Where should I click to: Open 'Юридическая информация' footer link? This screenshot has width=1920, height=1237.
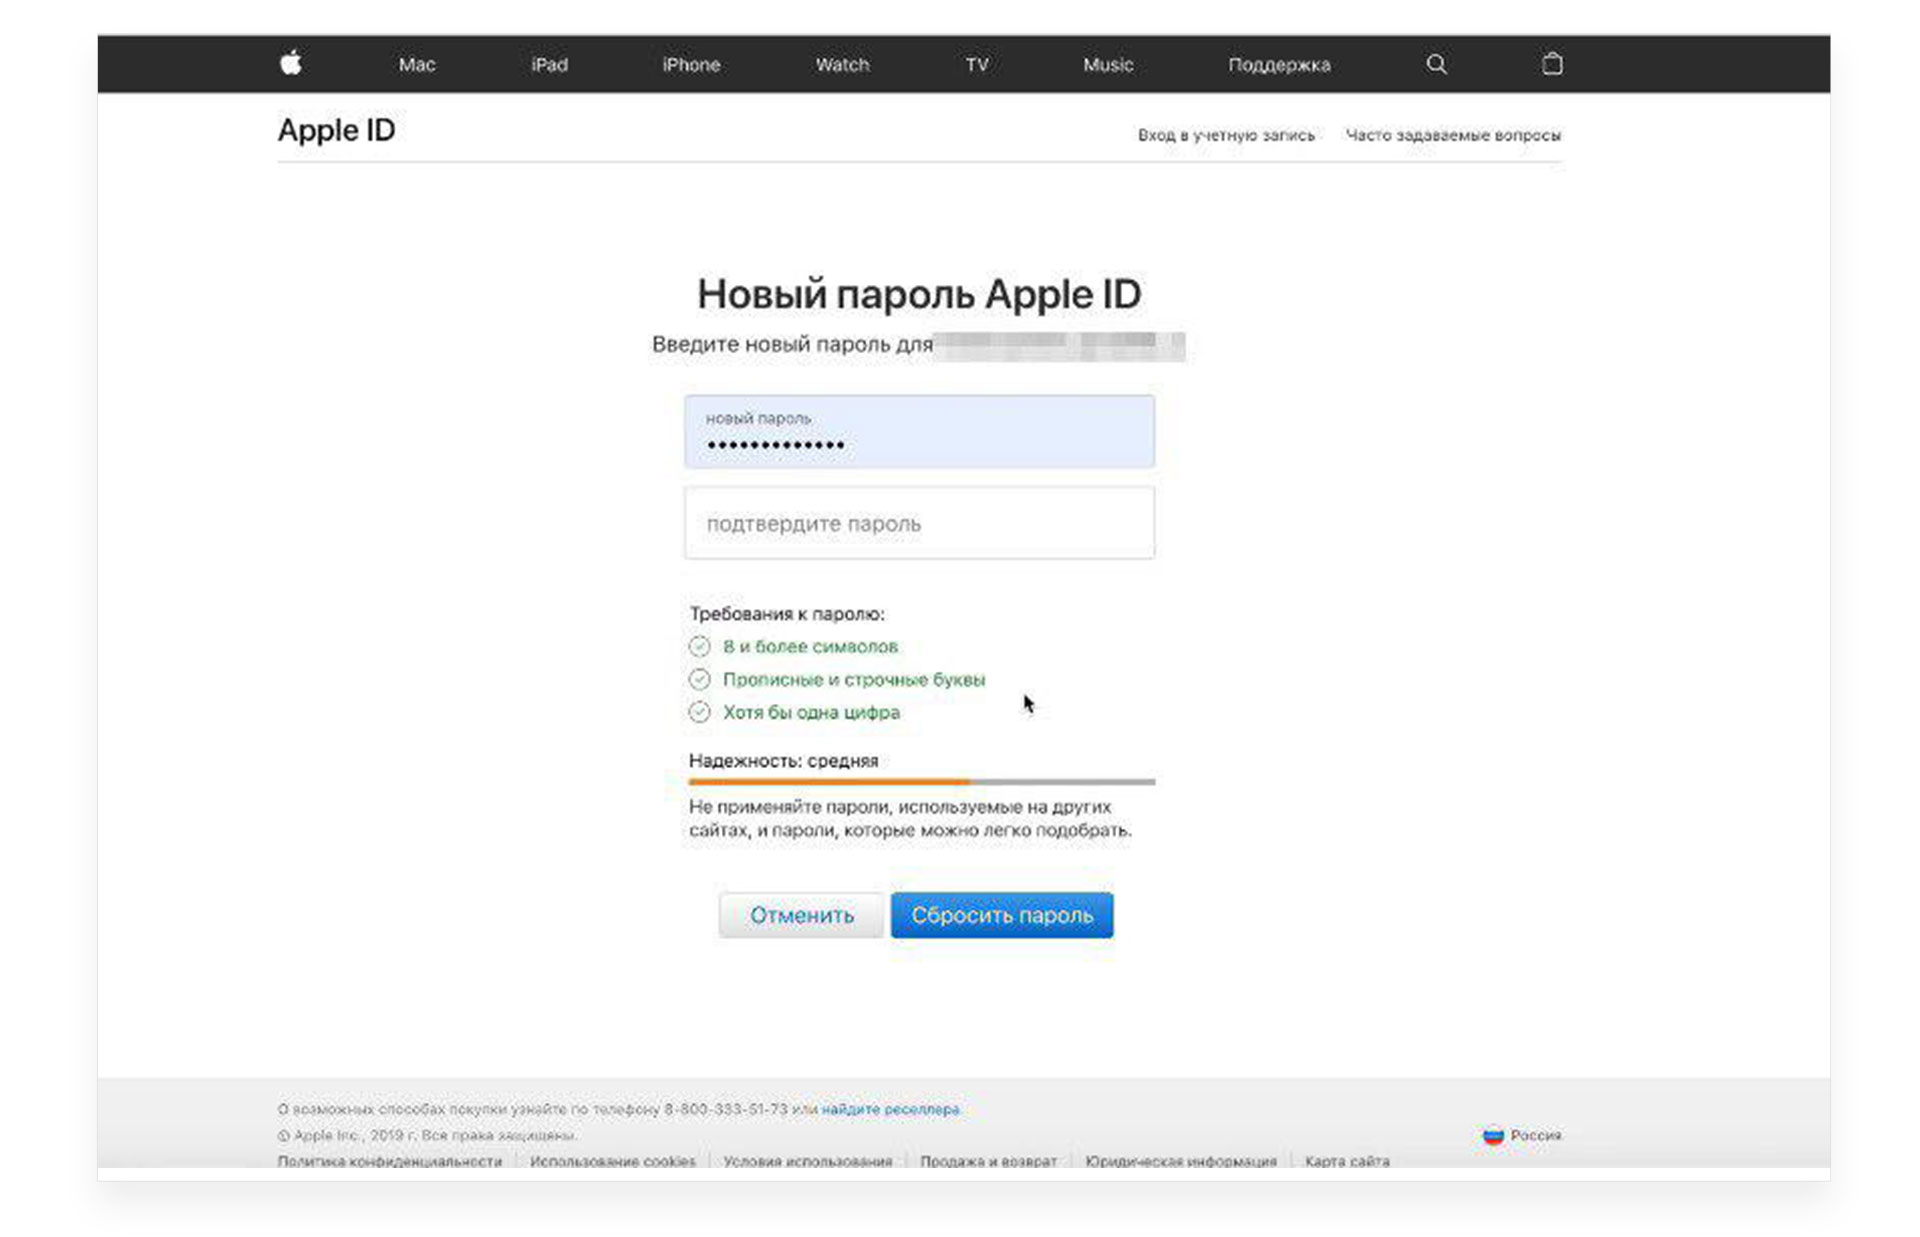click(1181, 1161)
